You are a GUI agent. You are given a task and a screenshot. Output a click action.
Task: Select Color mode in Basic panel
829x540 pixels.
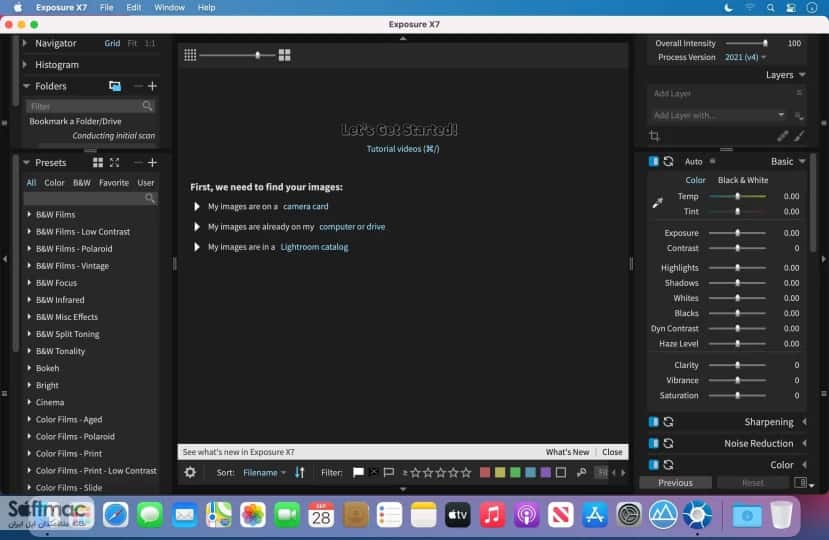pyautogui.click(x=695, y=180)
